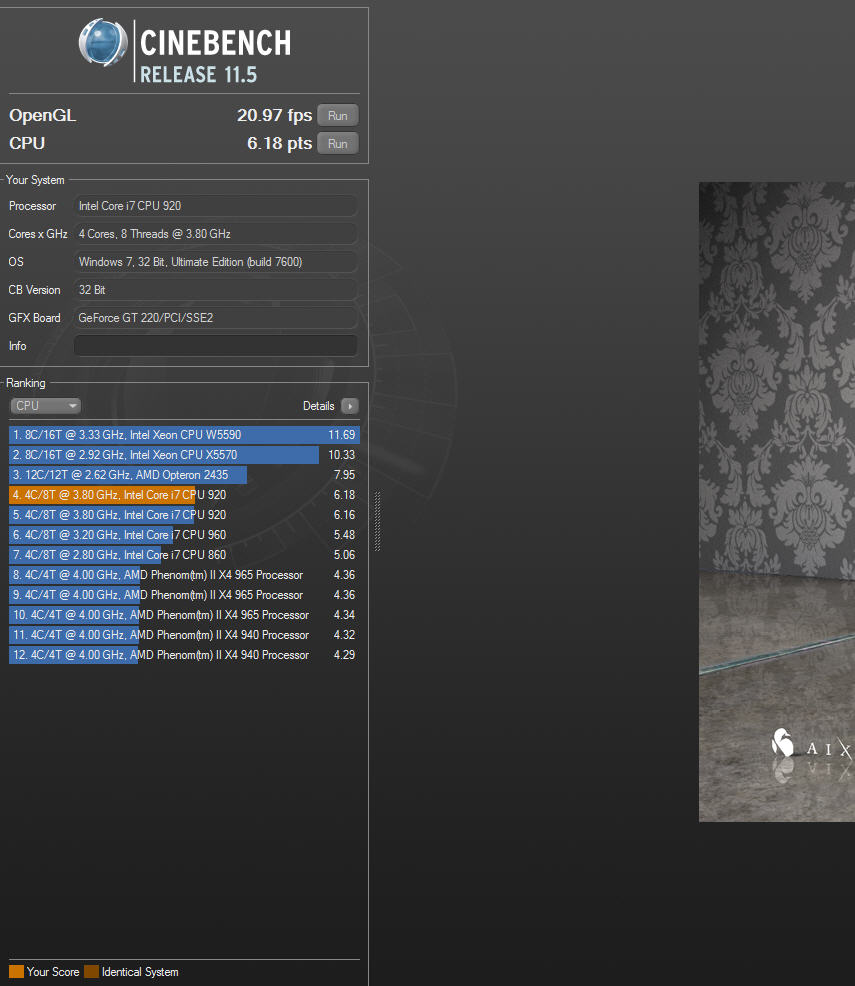Screen dimensions: 855x986
Task: Click the Identical System legend swatch
Action: tap(91, 972)
